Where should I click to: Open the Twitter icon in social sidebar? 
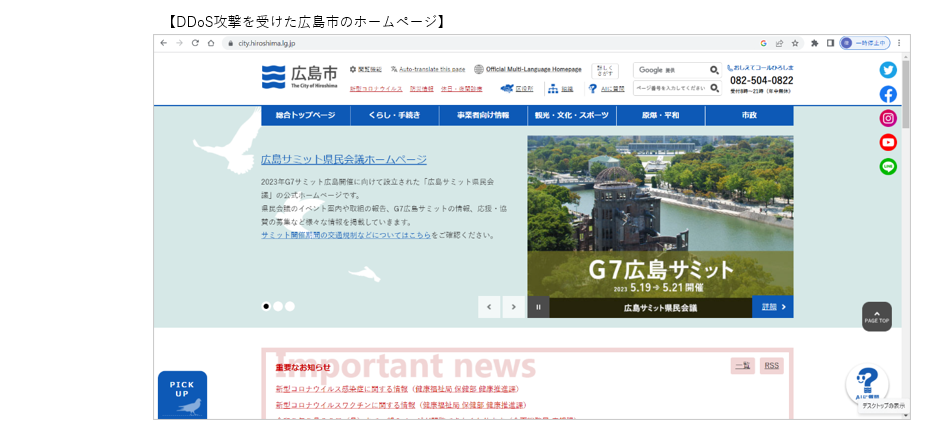click(888, 70)
